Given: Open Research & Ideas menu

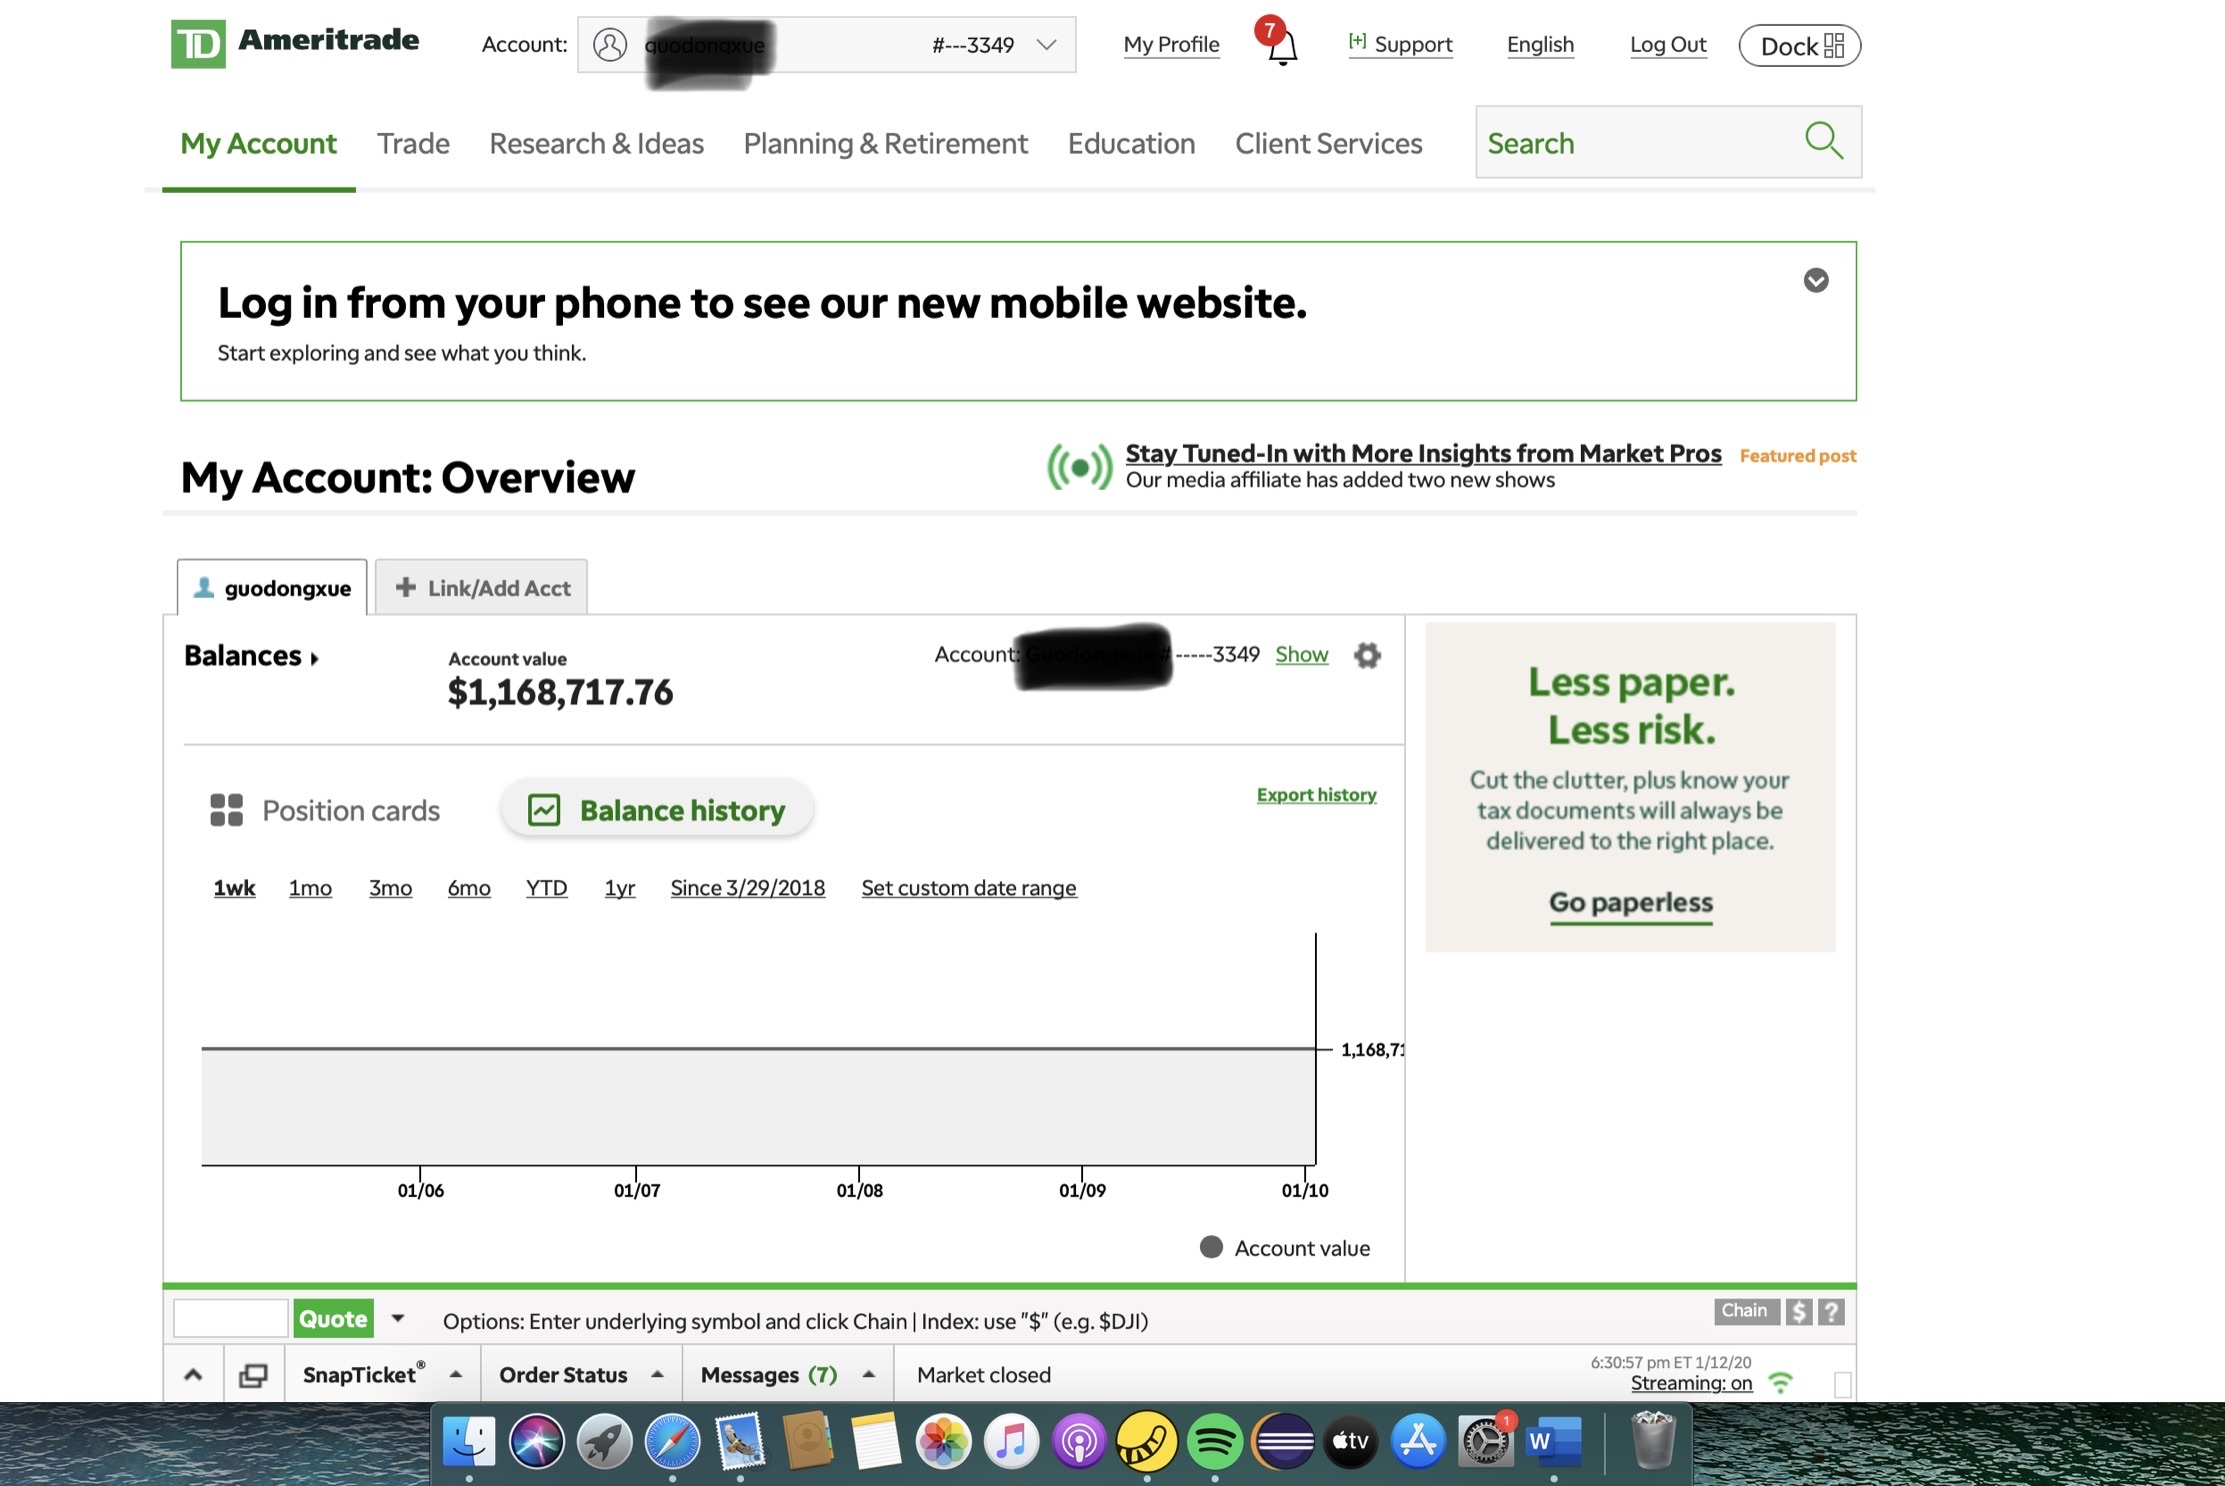Looking at the screenshot, I should point(596,144).
